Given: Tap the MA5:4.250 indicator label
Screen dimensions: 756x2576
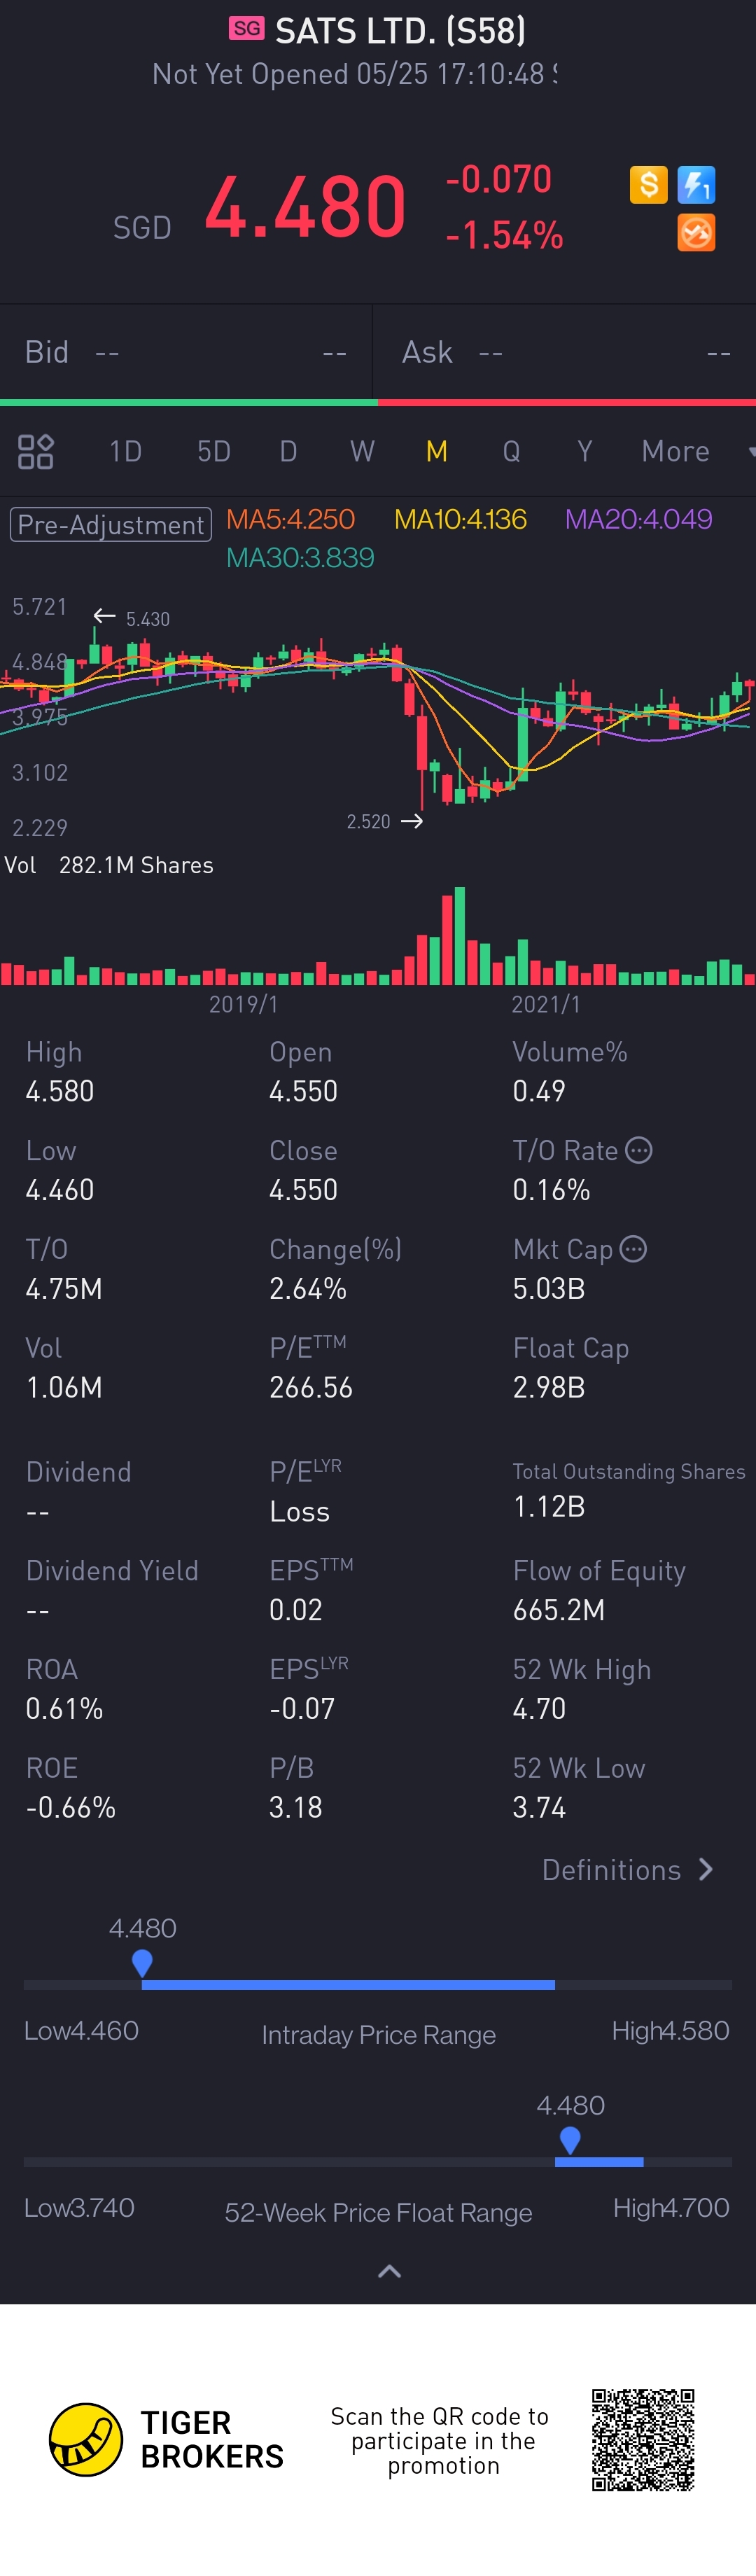Looking at the screenshot, I should (290, 520).
